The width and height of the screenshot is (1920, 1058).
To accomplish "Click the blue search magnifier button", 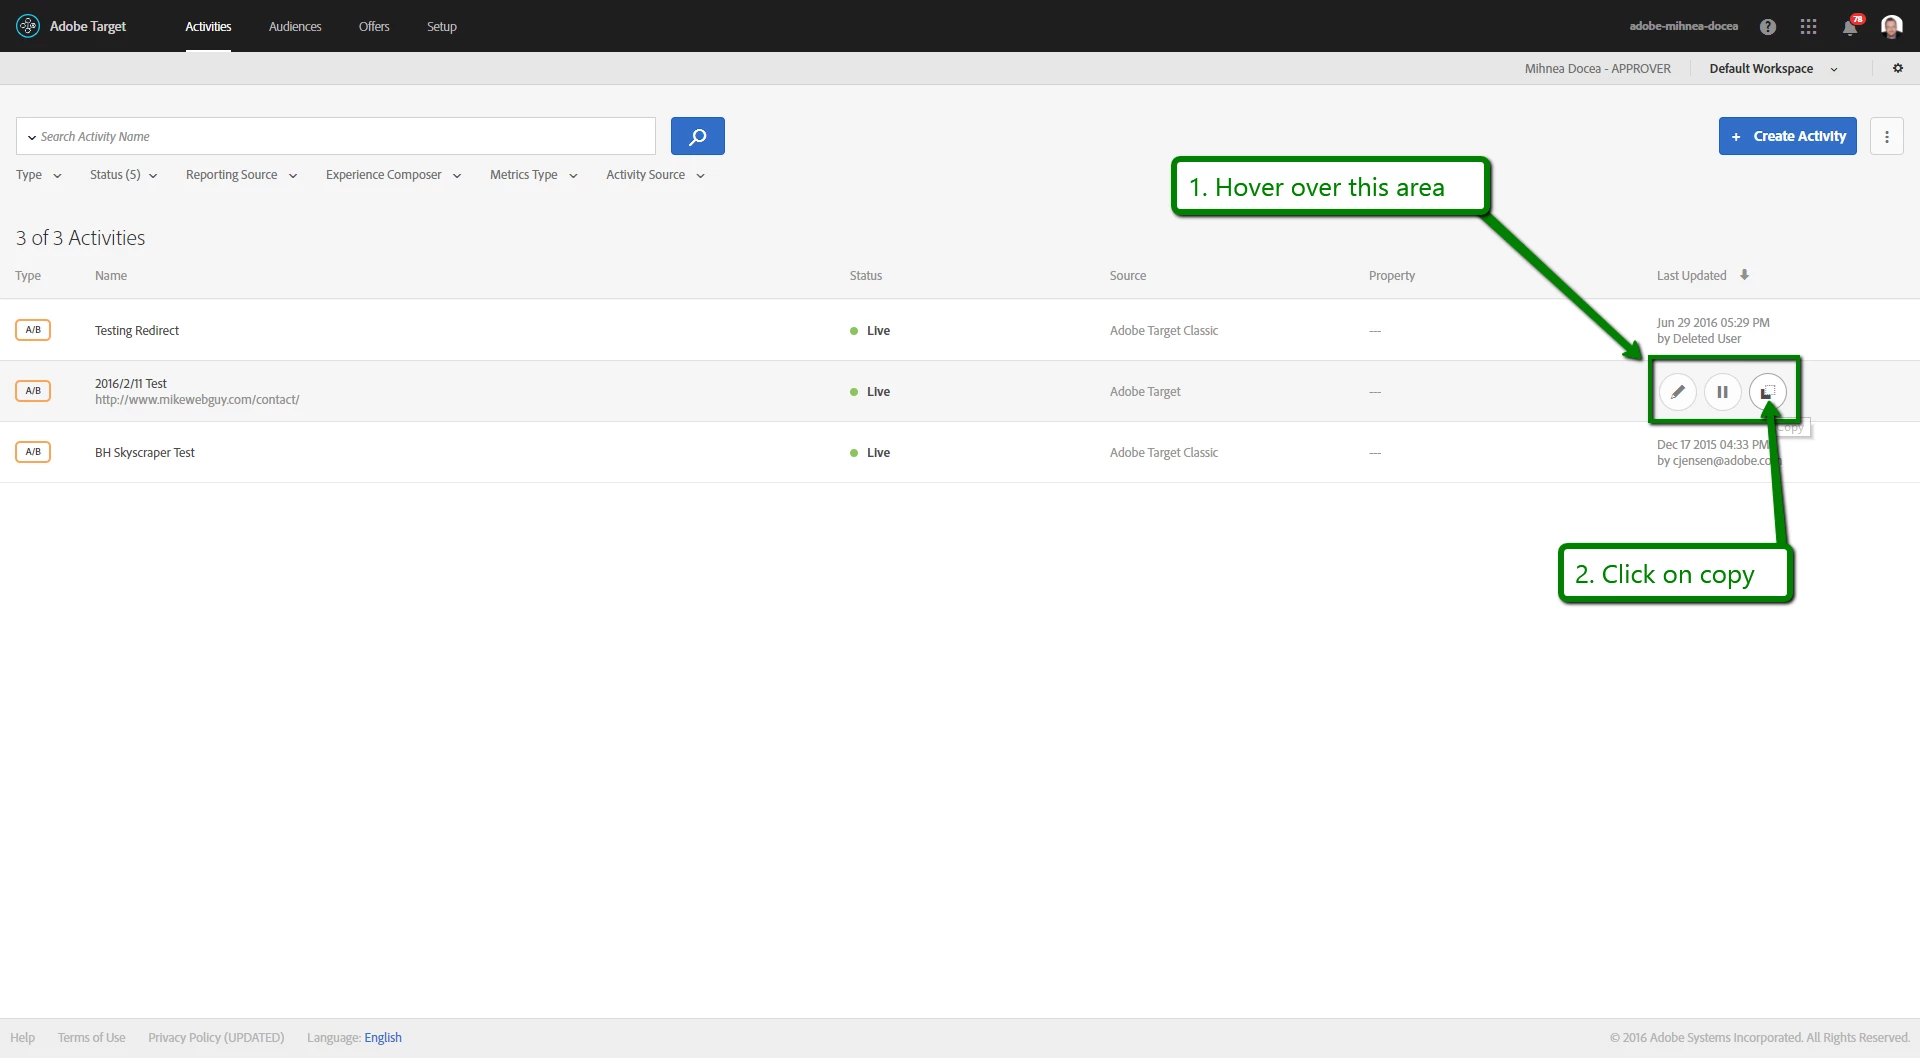I will (698, 136).
